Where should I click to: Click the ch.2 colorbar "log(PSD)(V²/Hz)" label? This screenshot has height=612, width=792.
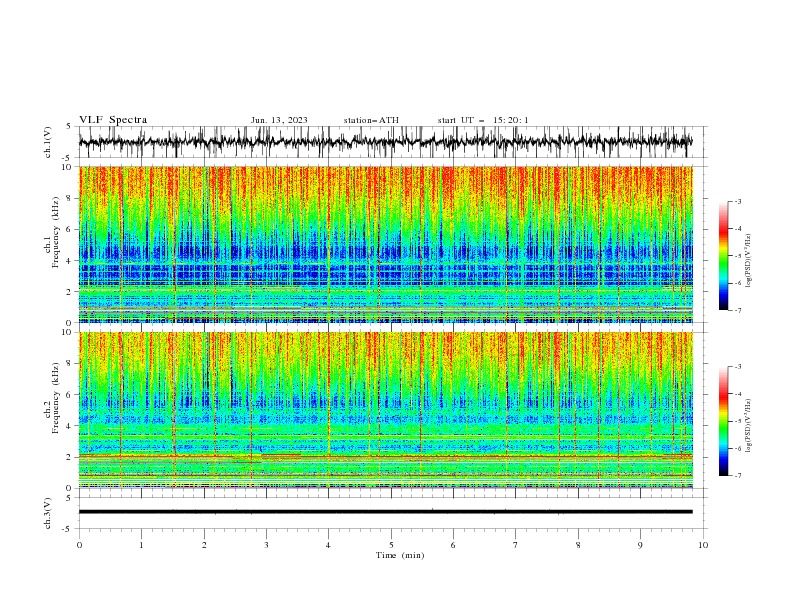[x=749, y=425]
